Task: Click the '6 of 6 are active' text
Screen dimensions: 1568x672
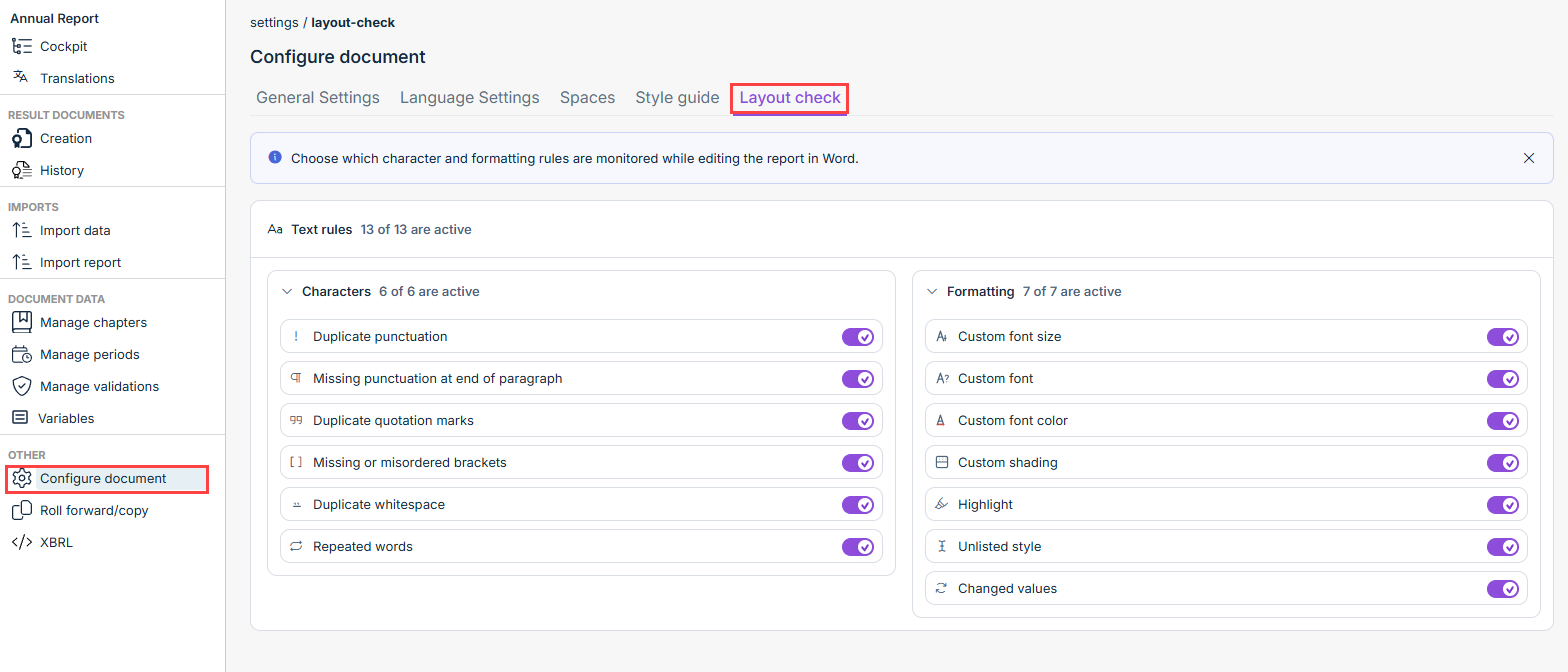Action: pos(429,292)
